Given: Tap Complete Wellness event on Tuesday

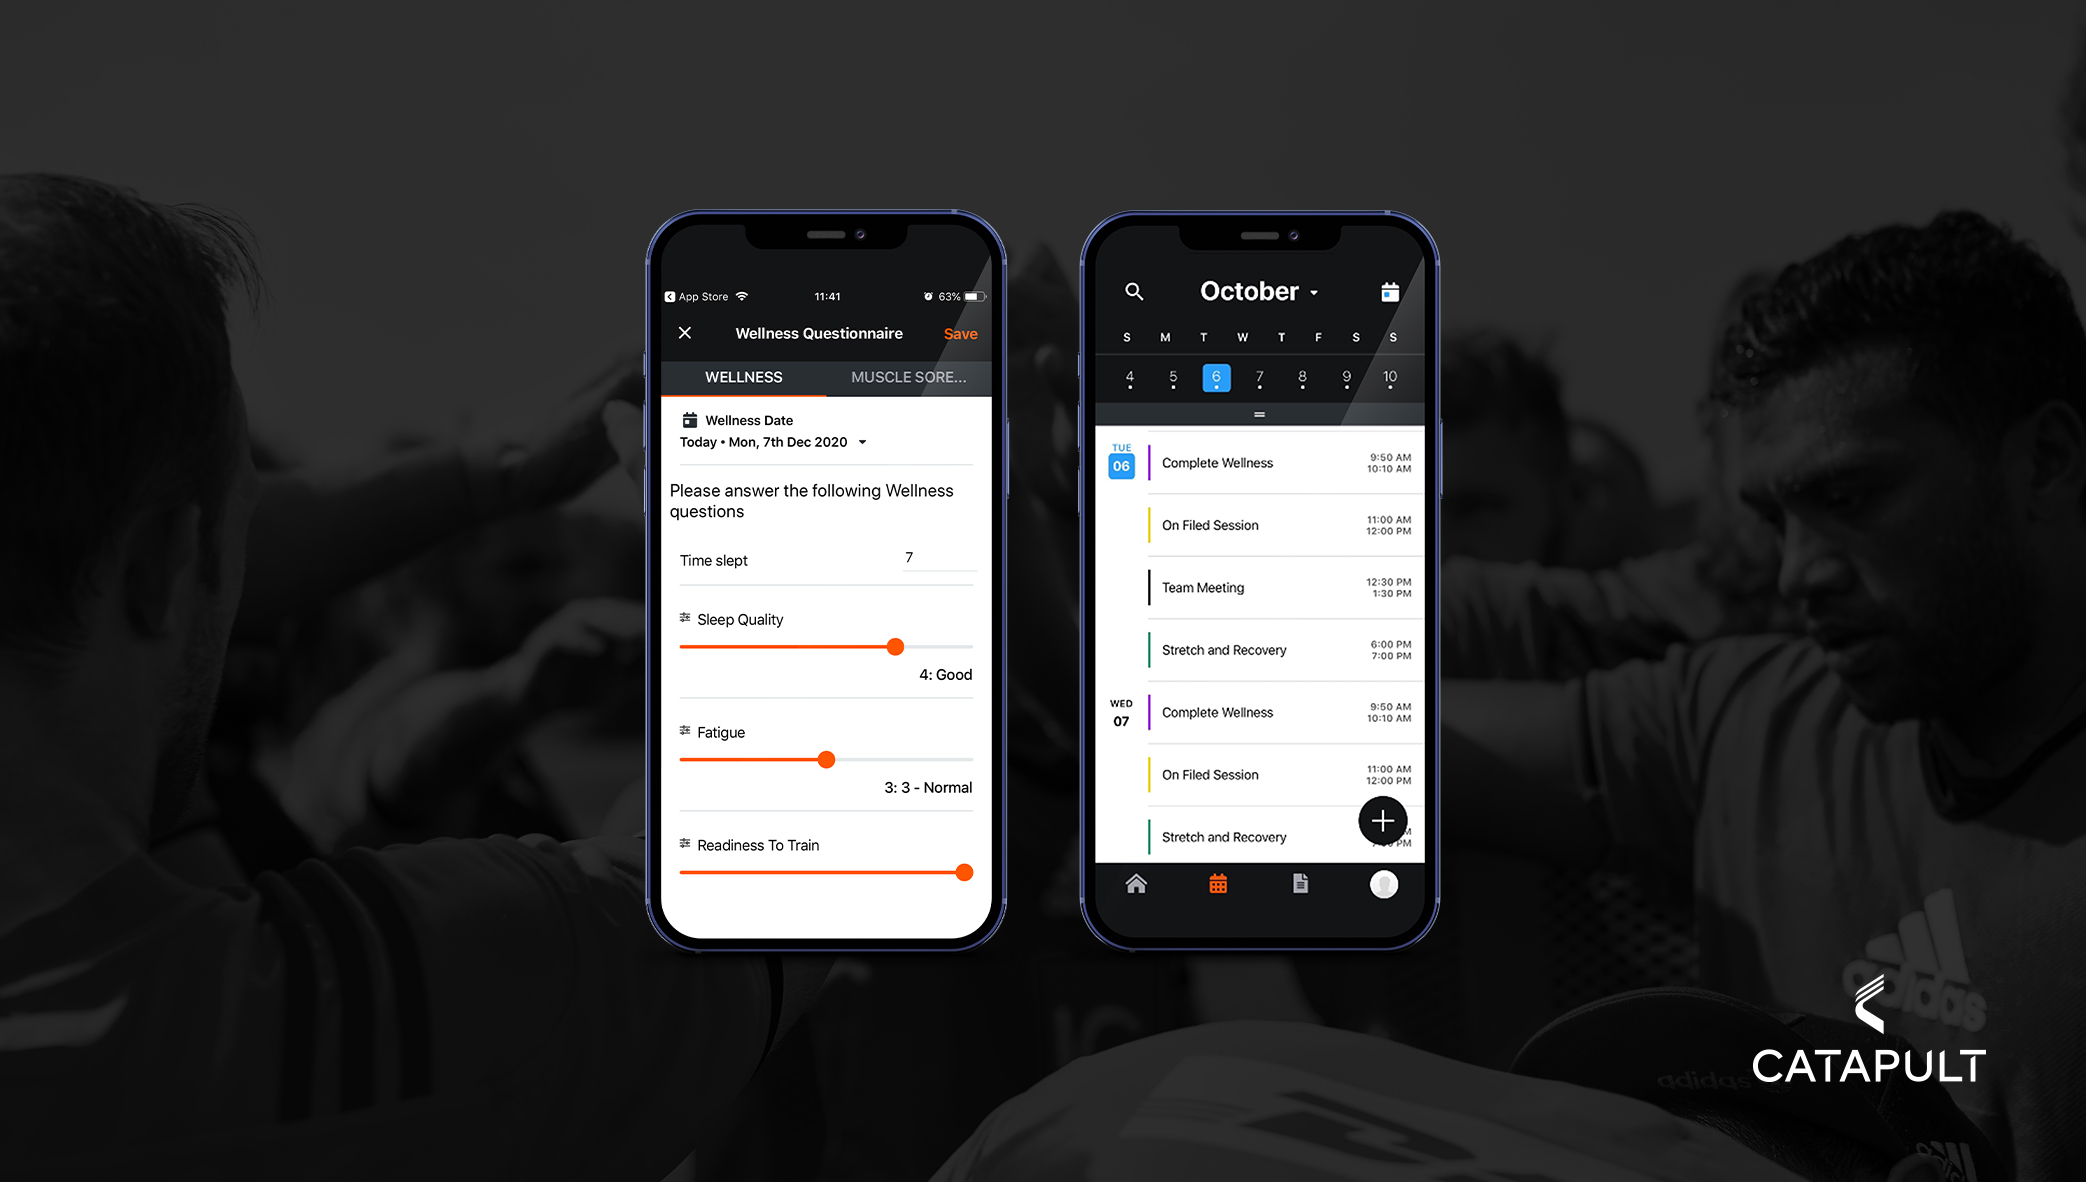Looking at the screenshot, I should click(x=1246, y=463).
